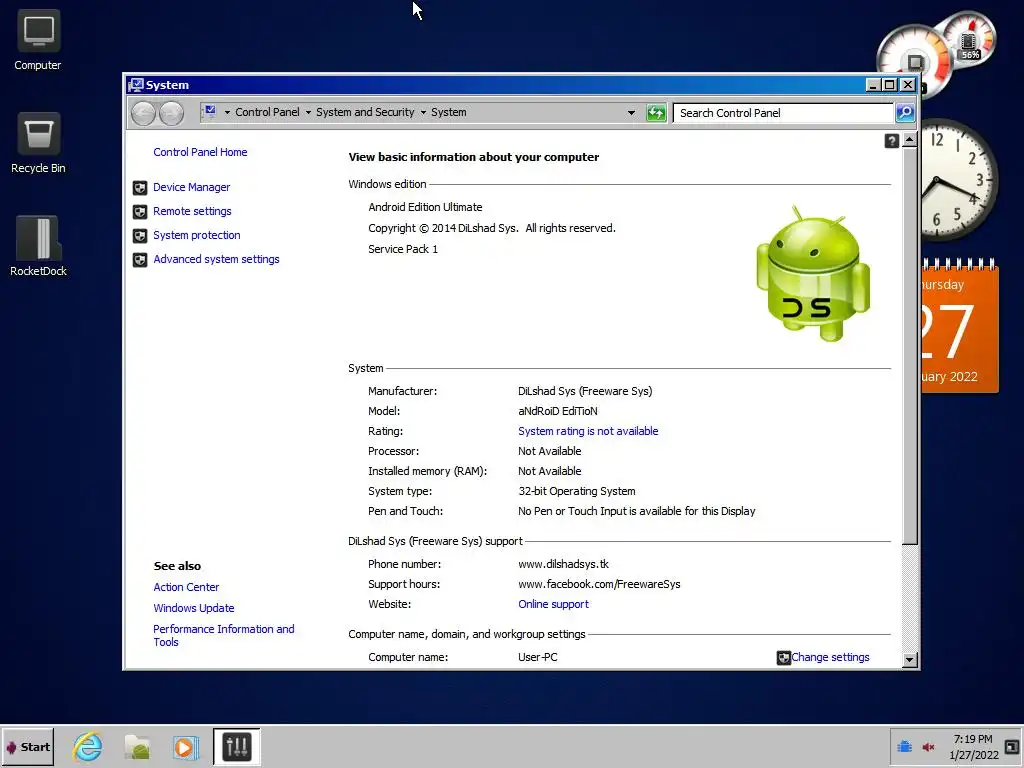Open help with the question mark icon
Image resolution: width=1024 pixels, height=768 pixels.
point(891,140)
